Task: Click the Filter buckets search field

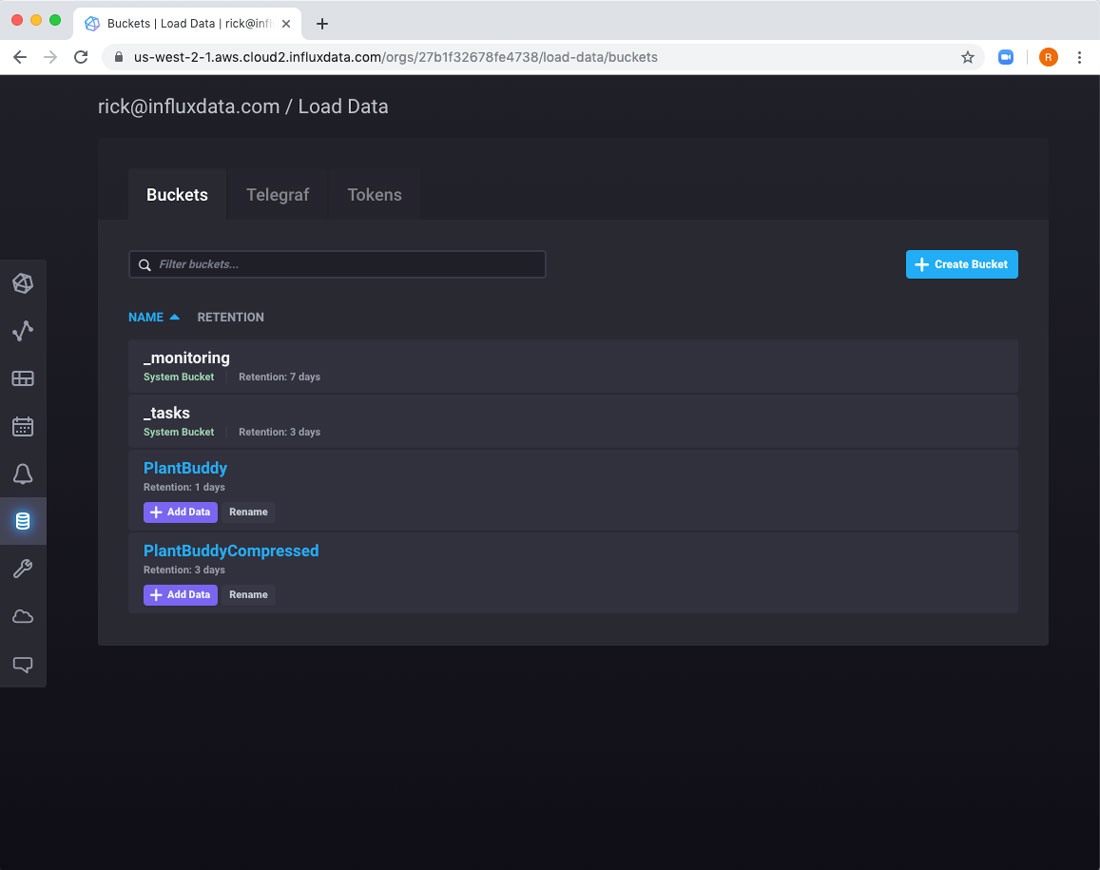Action: (337, 264)
